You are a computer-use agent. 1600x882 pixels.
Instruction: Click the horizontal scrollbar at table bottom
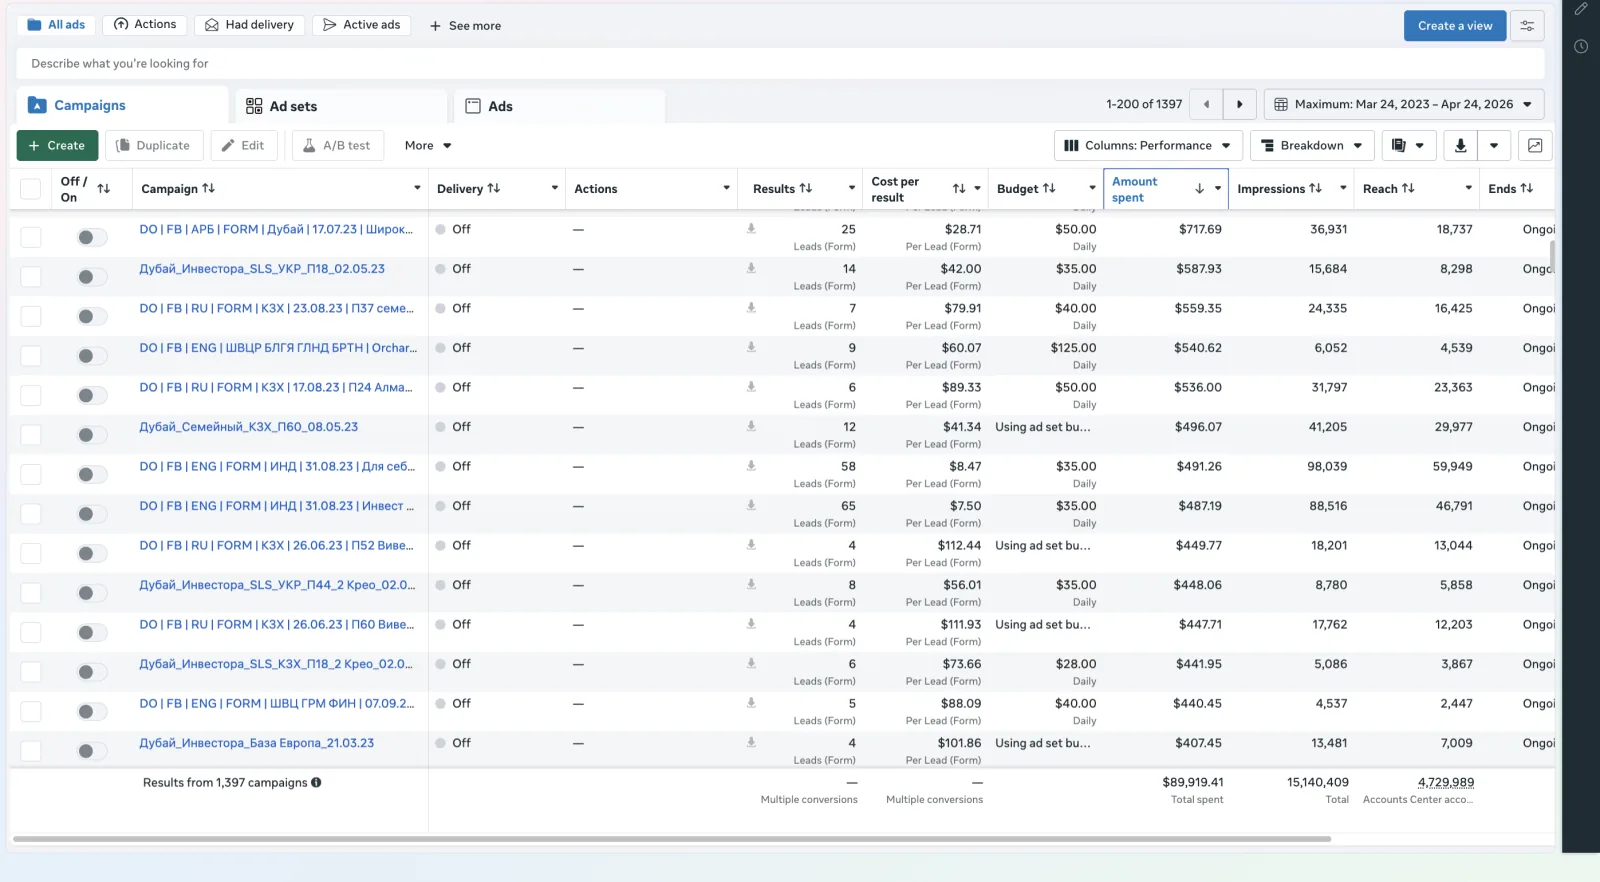tap(671, 839)
